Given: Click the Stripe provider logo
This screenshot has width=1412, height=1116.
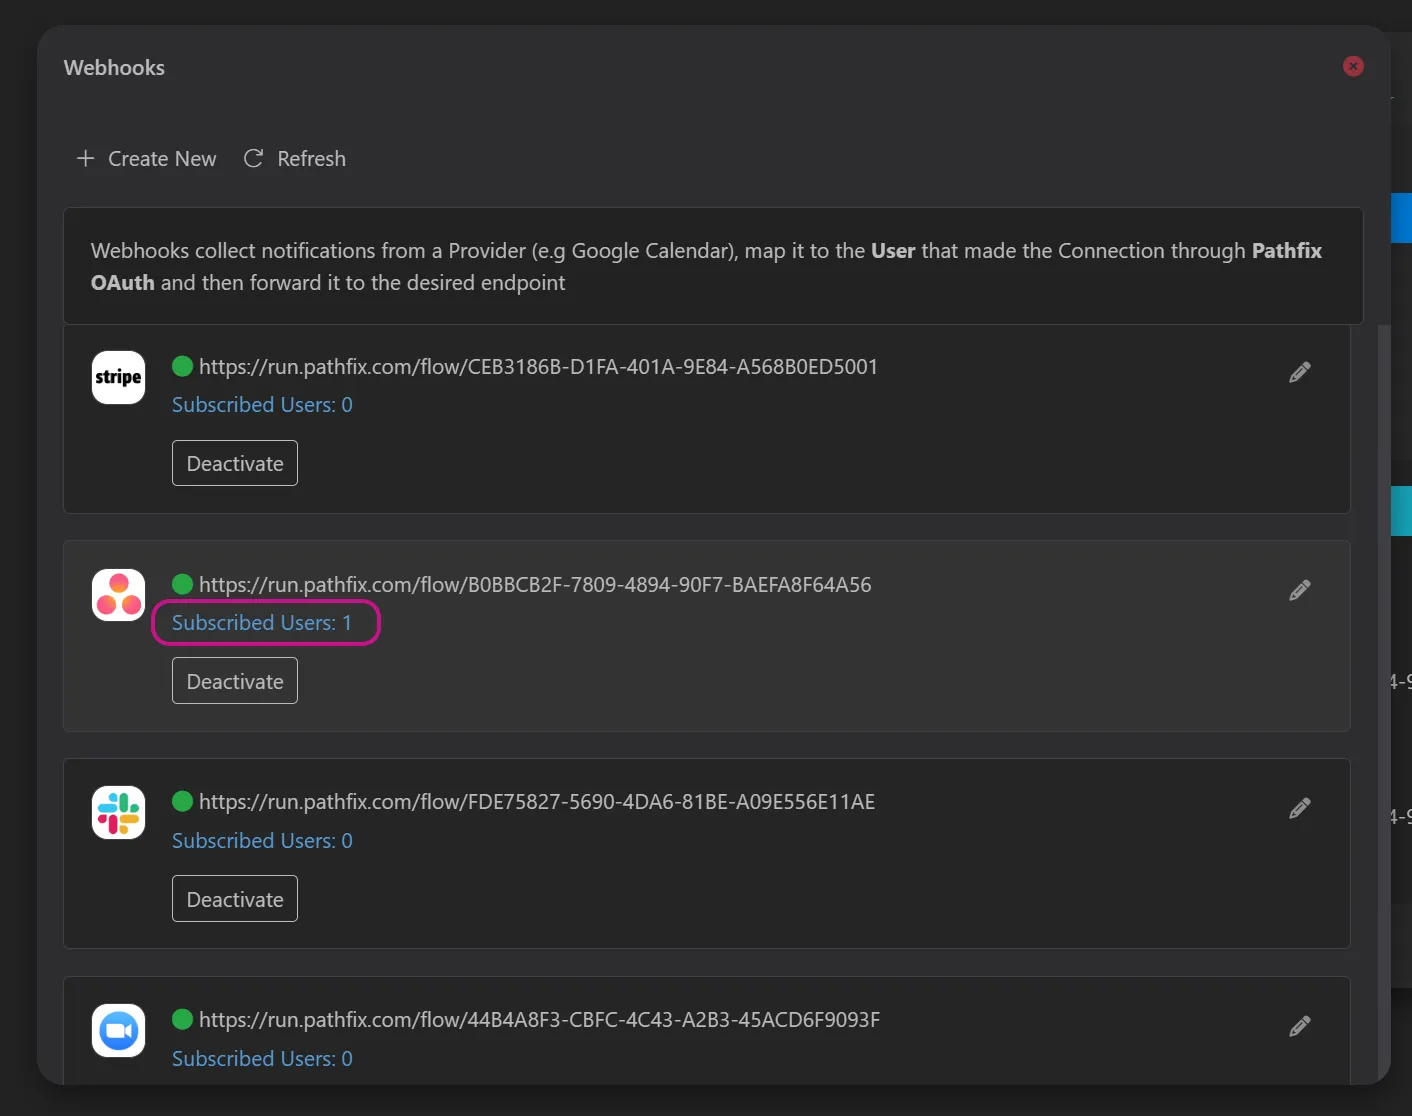Looking at the screenshot, I should 118,377.
